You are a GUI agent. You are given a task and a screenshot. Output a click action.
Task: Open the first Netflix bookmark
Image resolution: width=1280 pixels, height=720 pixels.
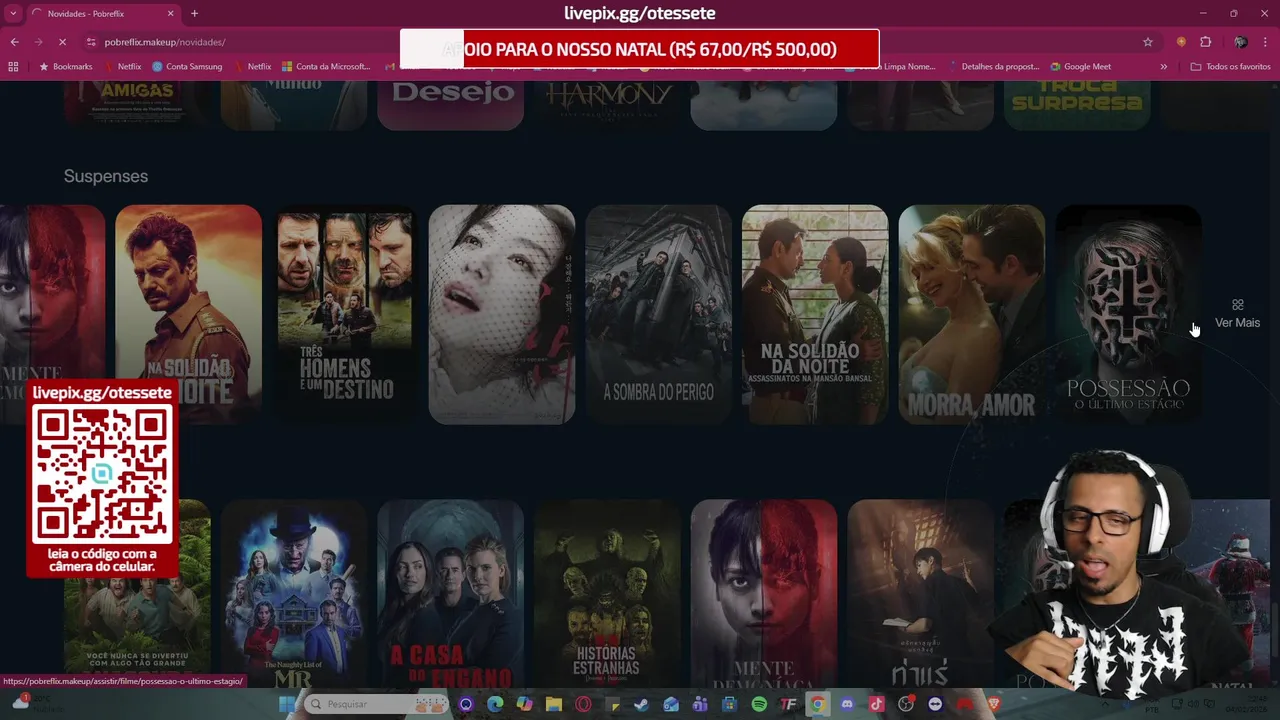point(123,67)
